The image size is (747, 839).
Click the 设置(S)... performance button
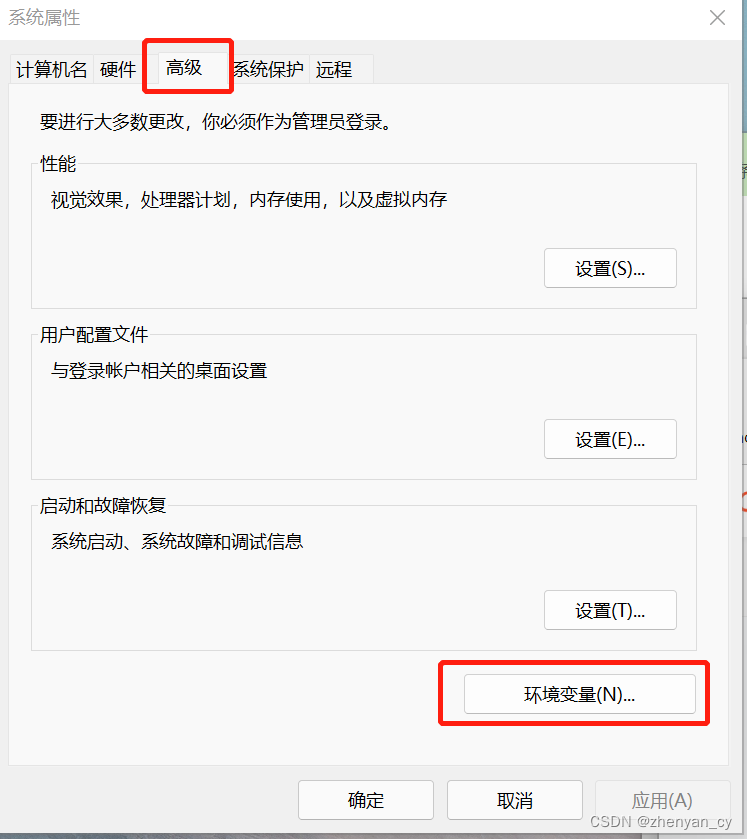(x=610, y=268)
